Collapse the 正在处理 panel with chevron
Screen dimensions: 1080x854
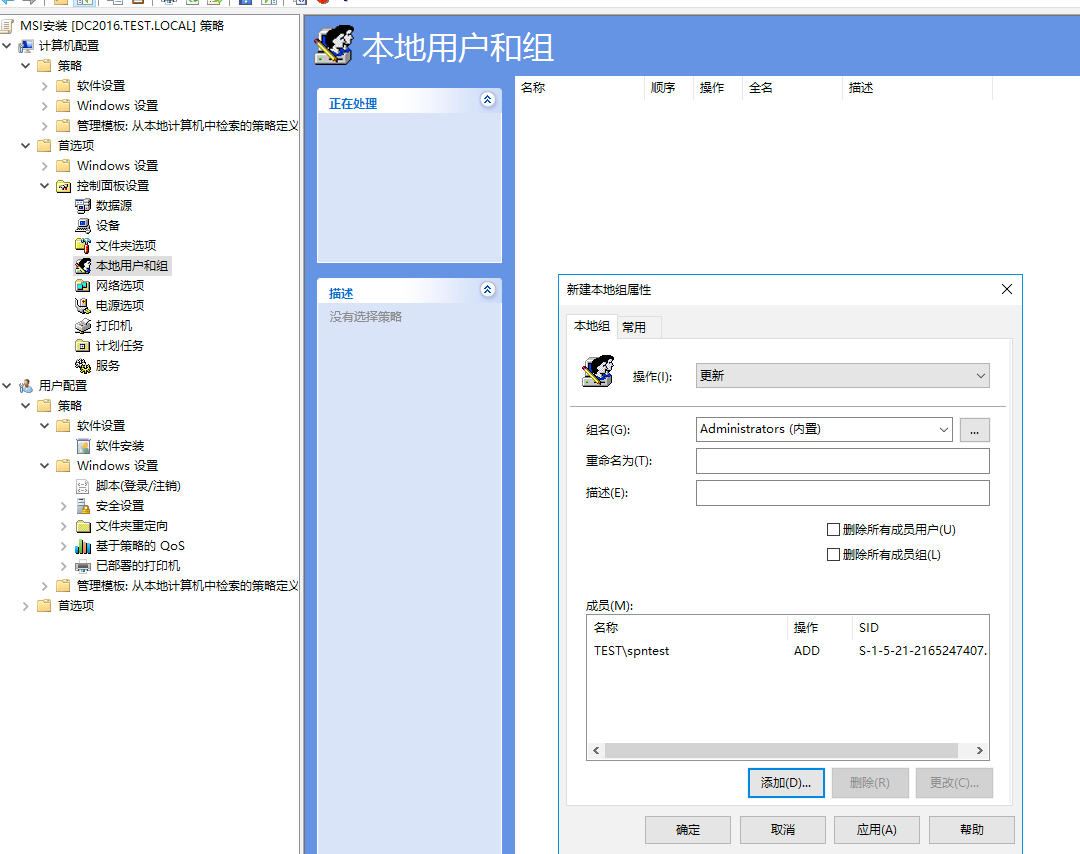coord(487,100)
